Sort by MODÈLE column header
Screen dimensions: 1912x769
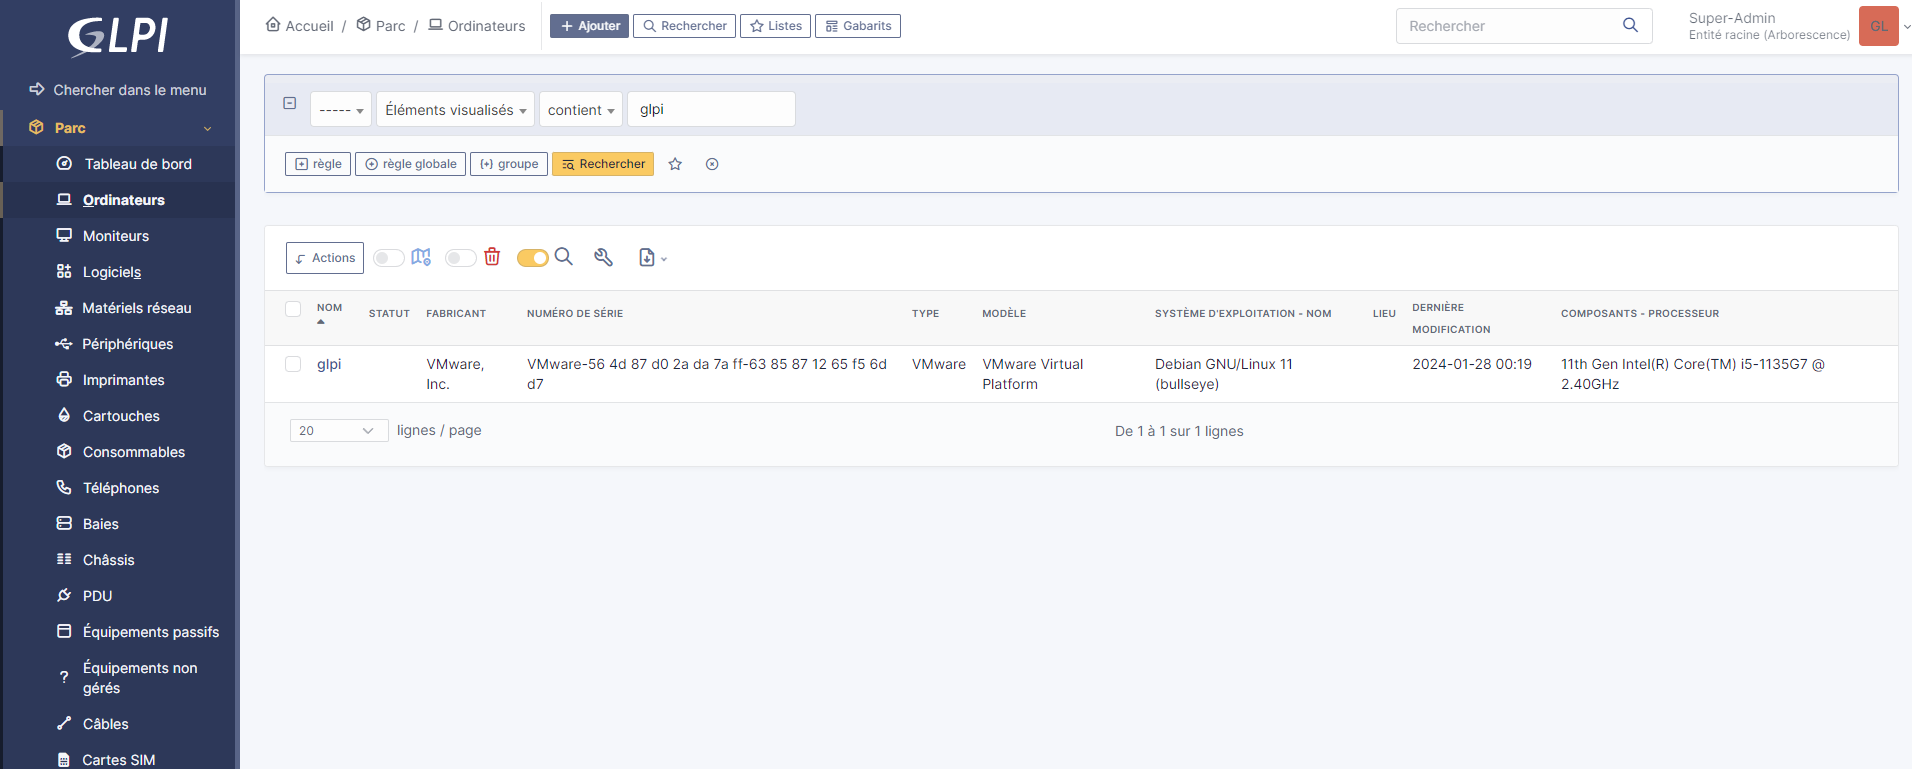(1004, 314)
